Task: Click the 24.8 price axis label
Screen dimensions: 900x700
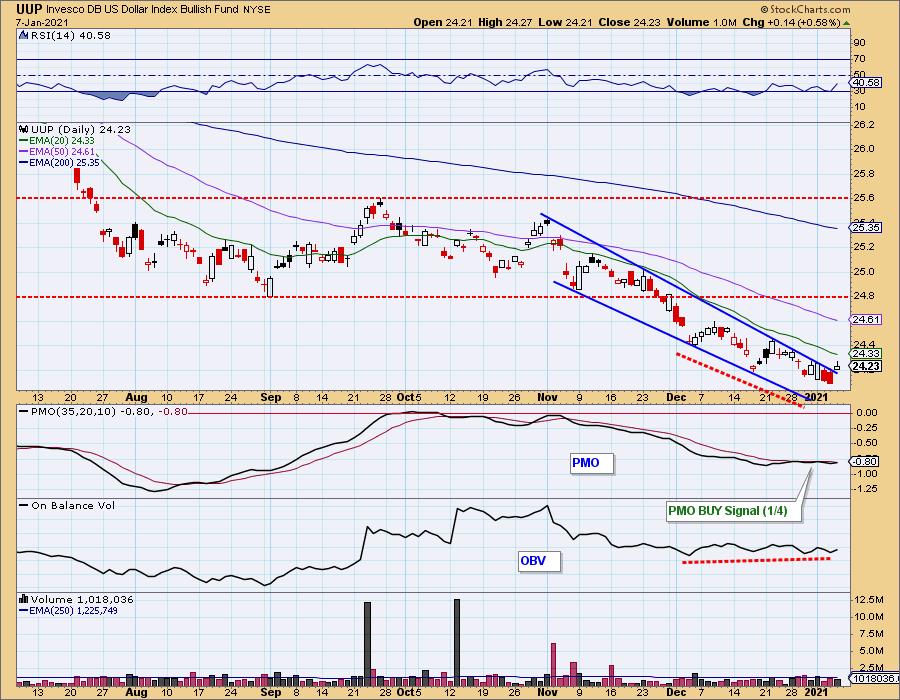Action: (x=863, y=295)
